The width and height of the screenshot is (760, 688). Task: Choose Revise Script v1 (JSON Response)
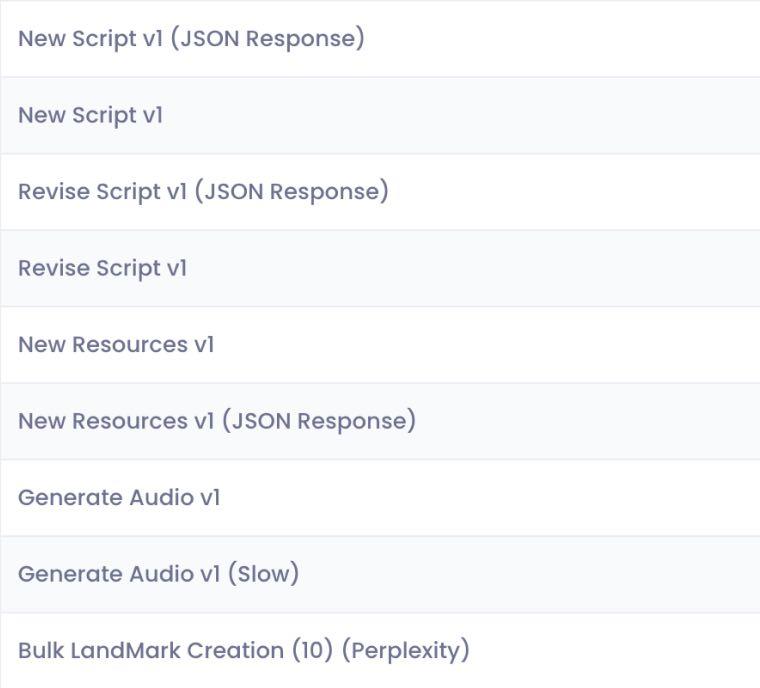tap(203, 191)
